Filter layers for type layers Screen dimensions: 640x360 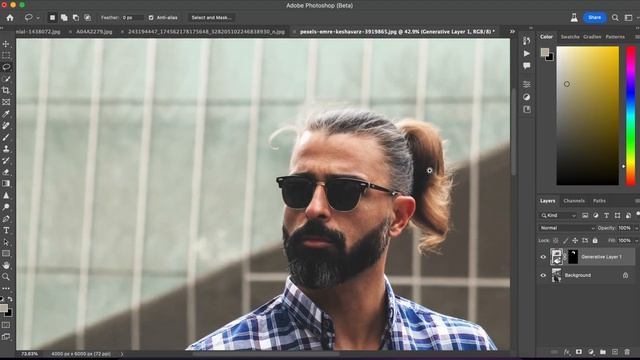pos(607,216)
